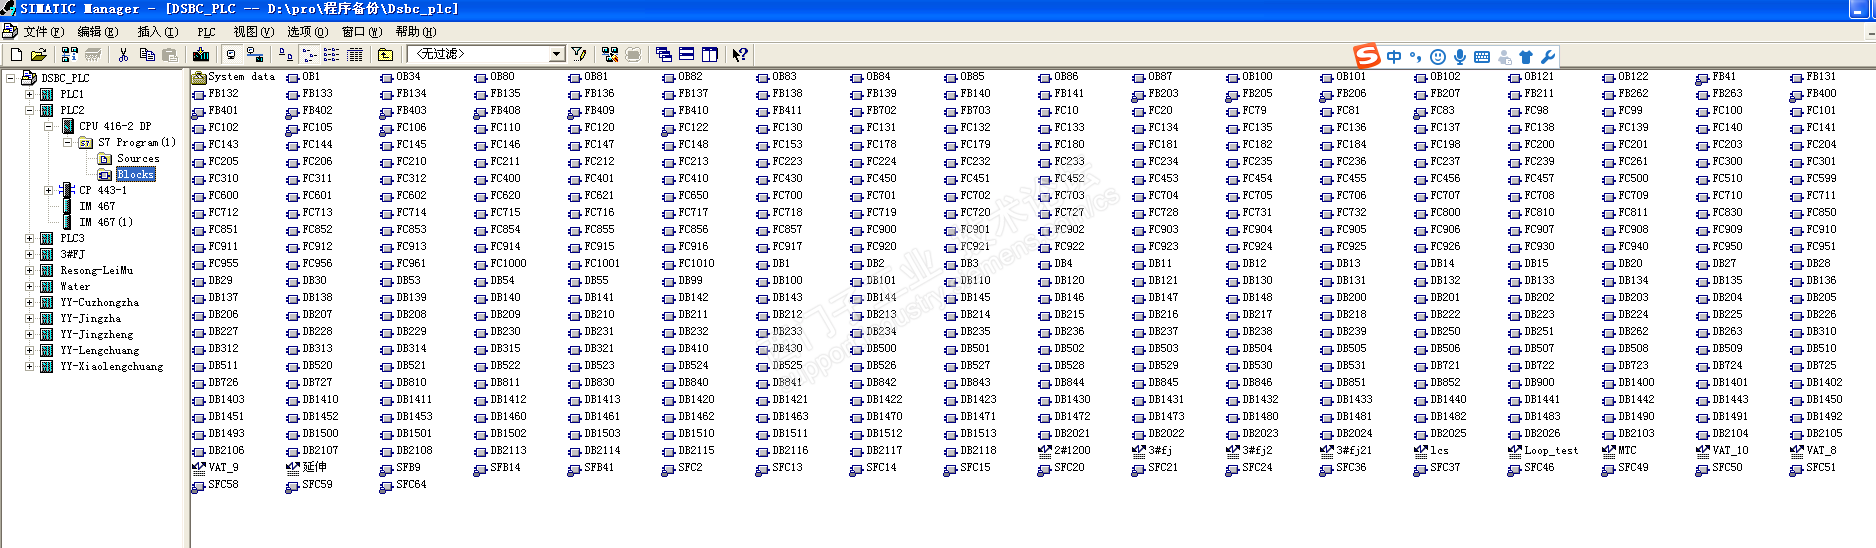Collapse the PLC2 station node

click(x=30, y=110)
